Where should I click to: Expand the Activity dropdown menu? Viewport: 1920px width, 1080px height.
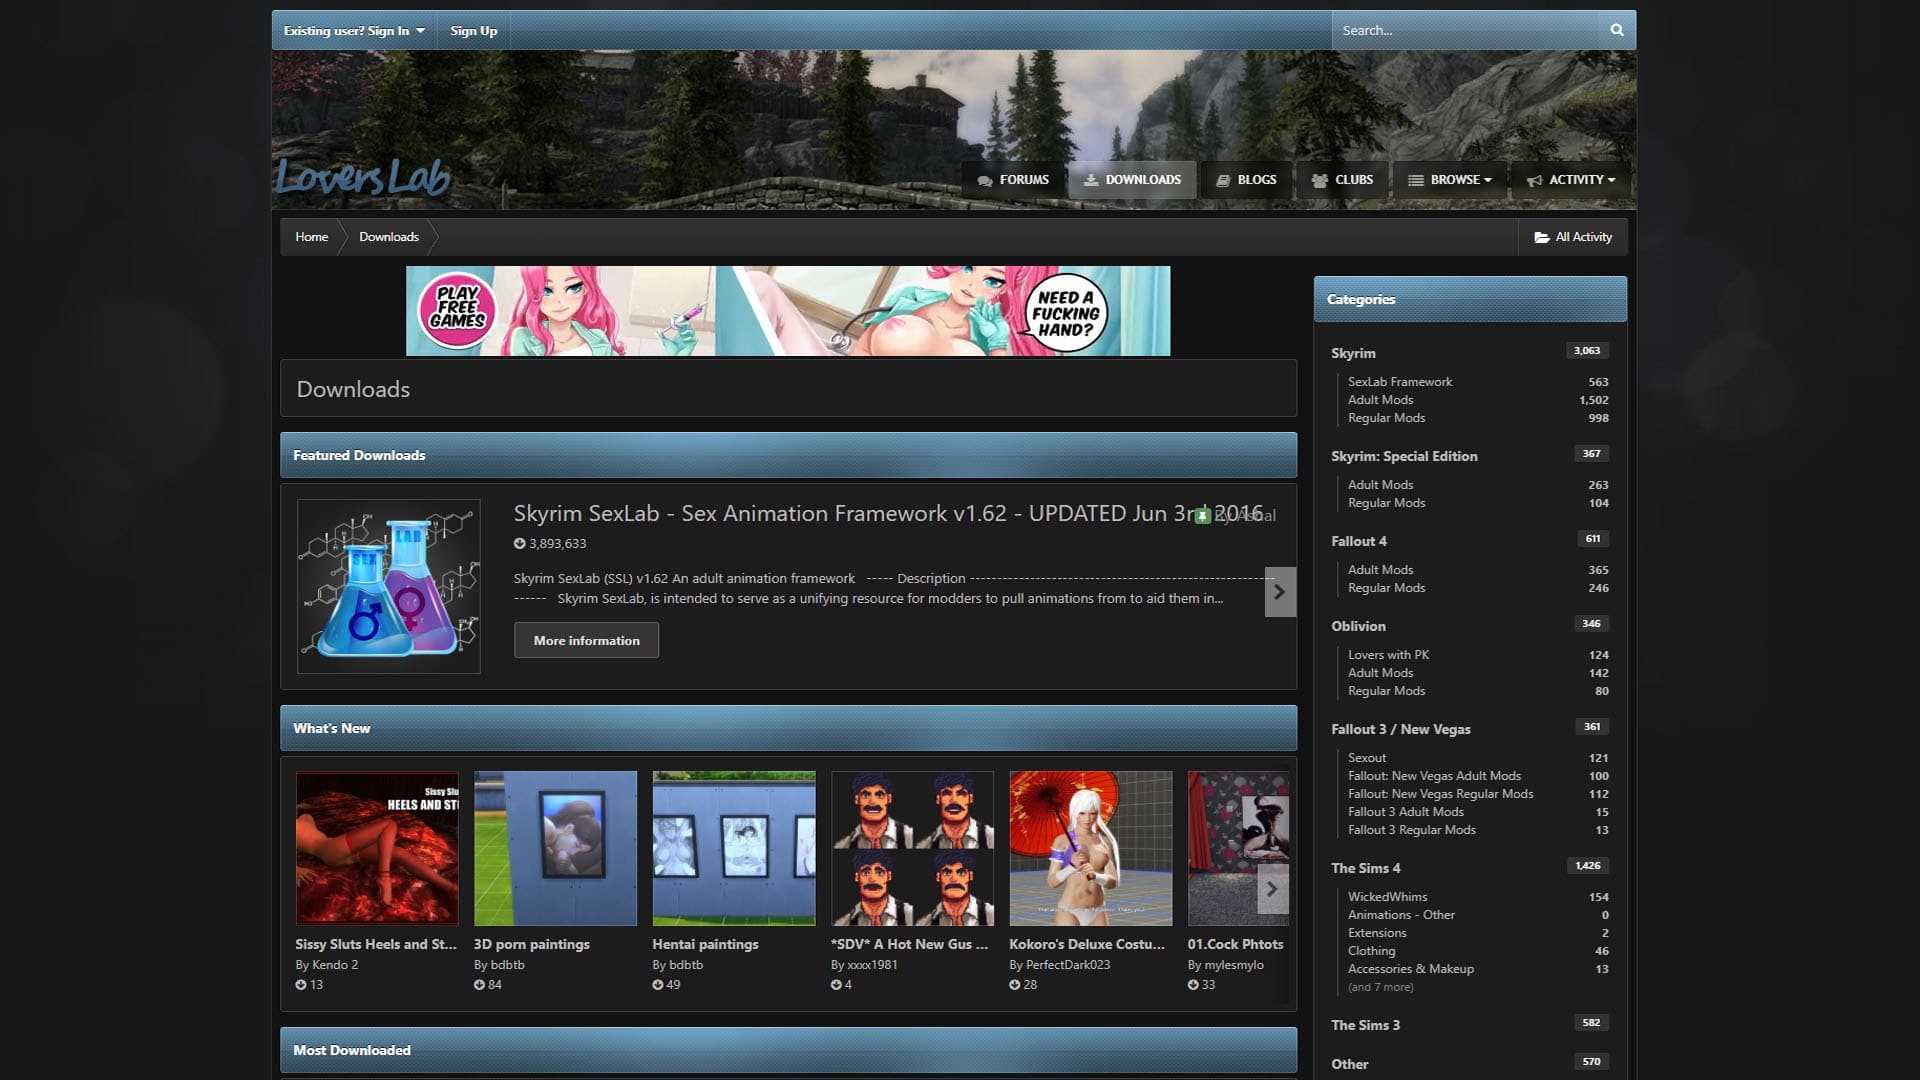click(x=1571, y=180)
